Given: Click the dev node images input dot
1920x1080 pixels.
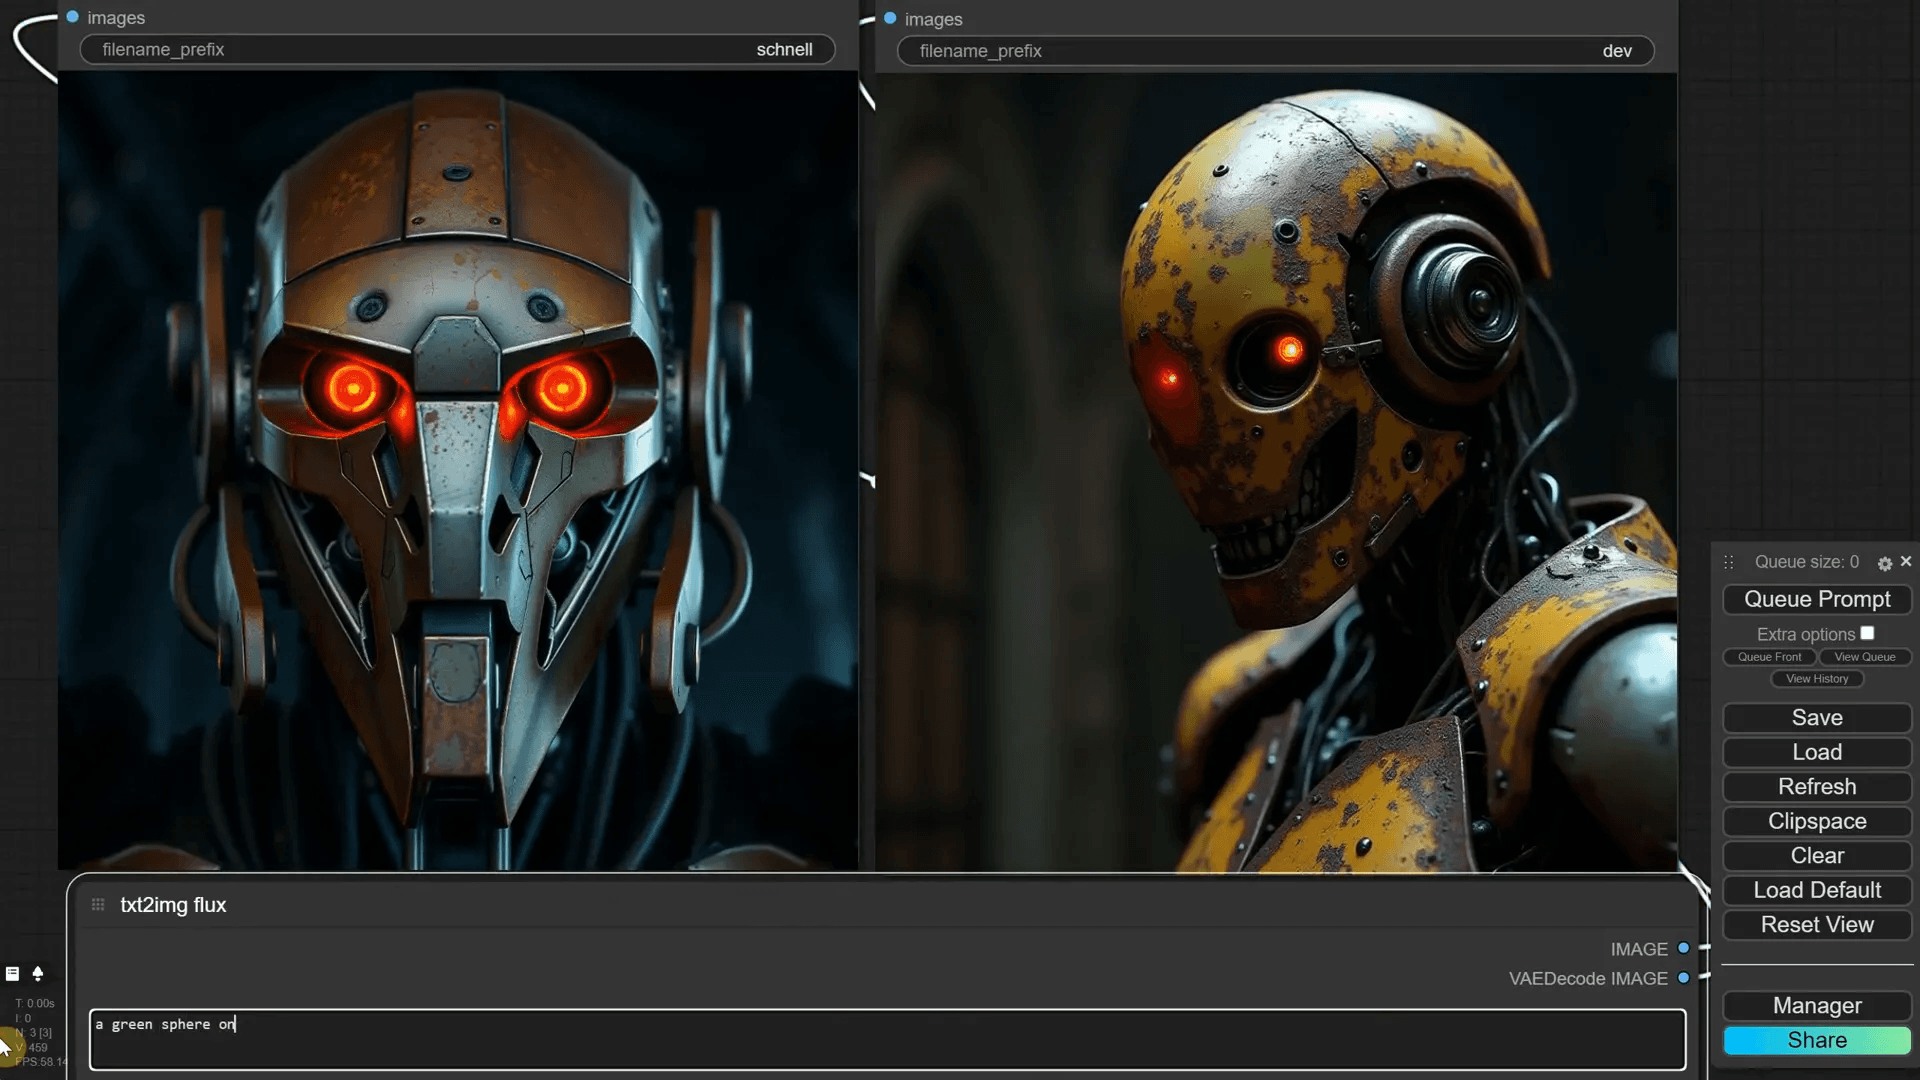Looking at the screenshot, I should click(890, 18).
